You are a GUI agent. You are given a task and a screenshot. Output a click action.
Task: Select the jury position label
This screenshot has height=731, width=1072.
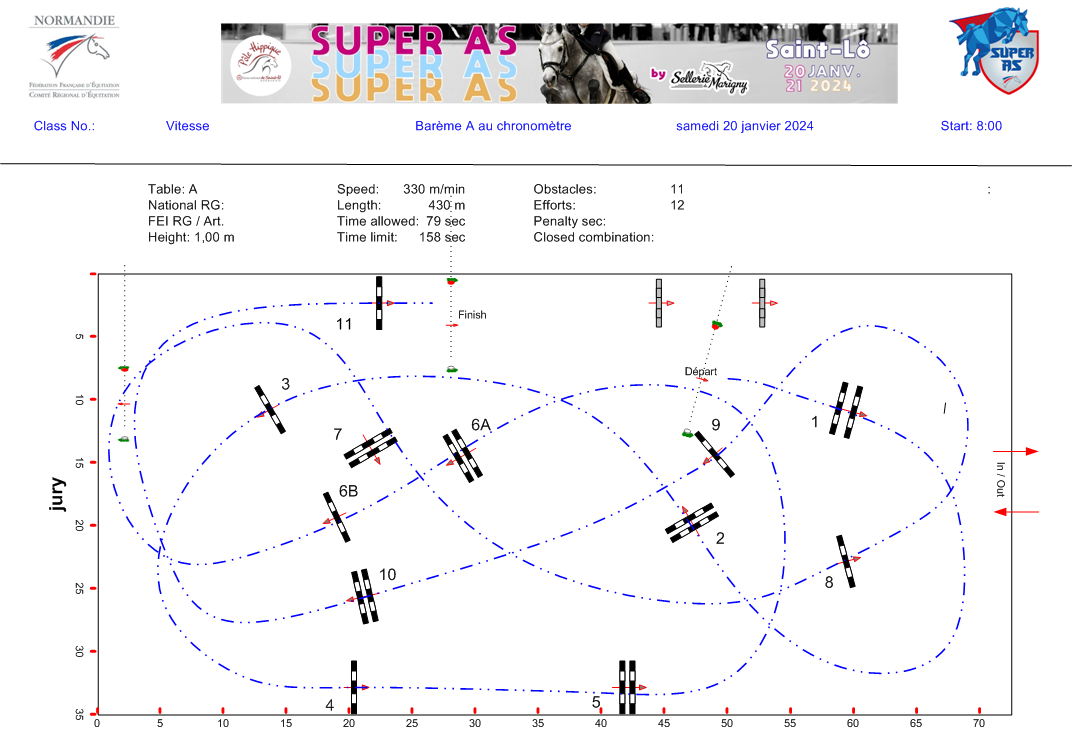click(57, 495)
